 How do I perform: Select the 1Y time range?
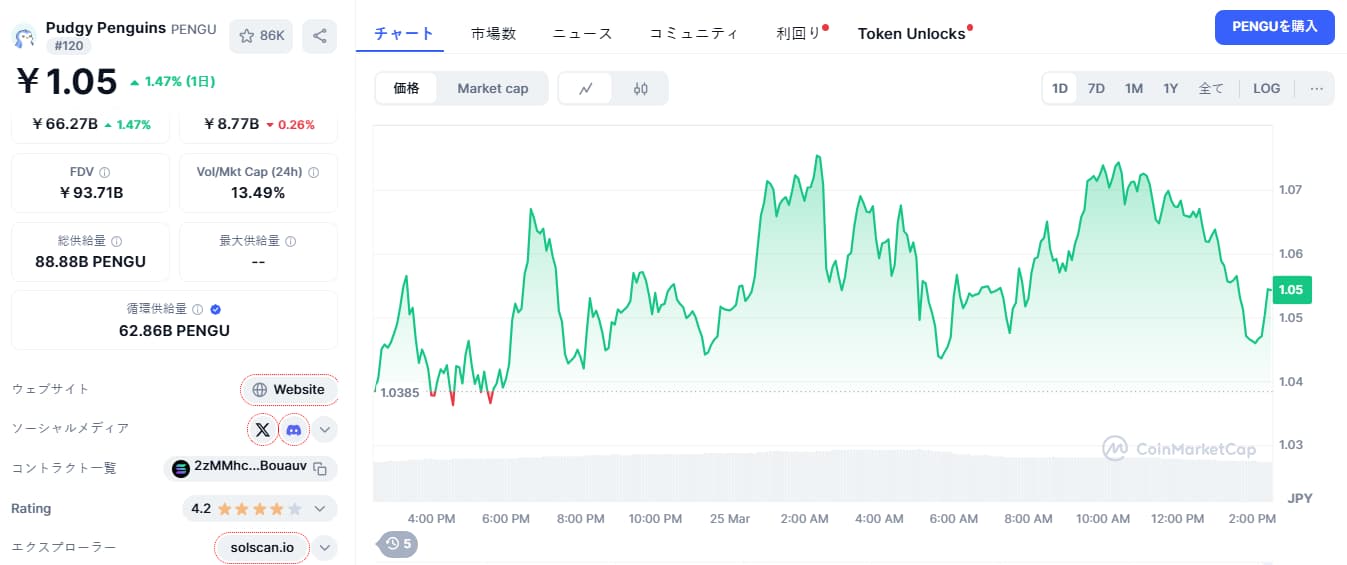coord(1171,88)
